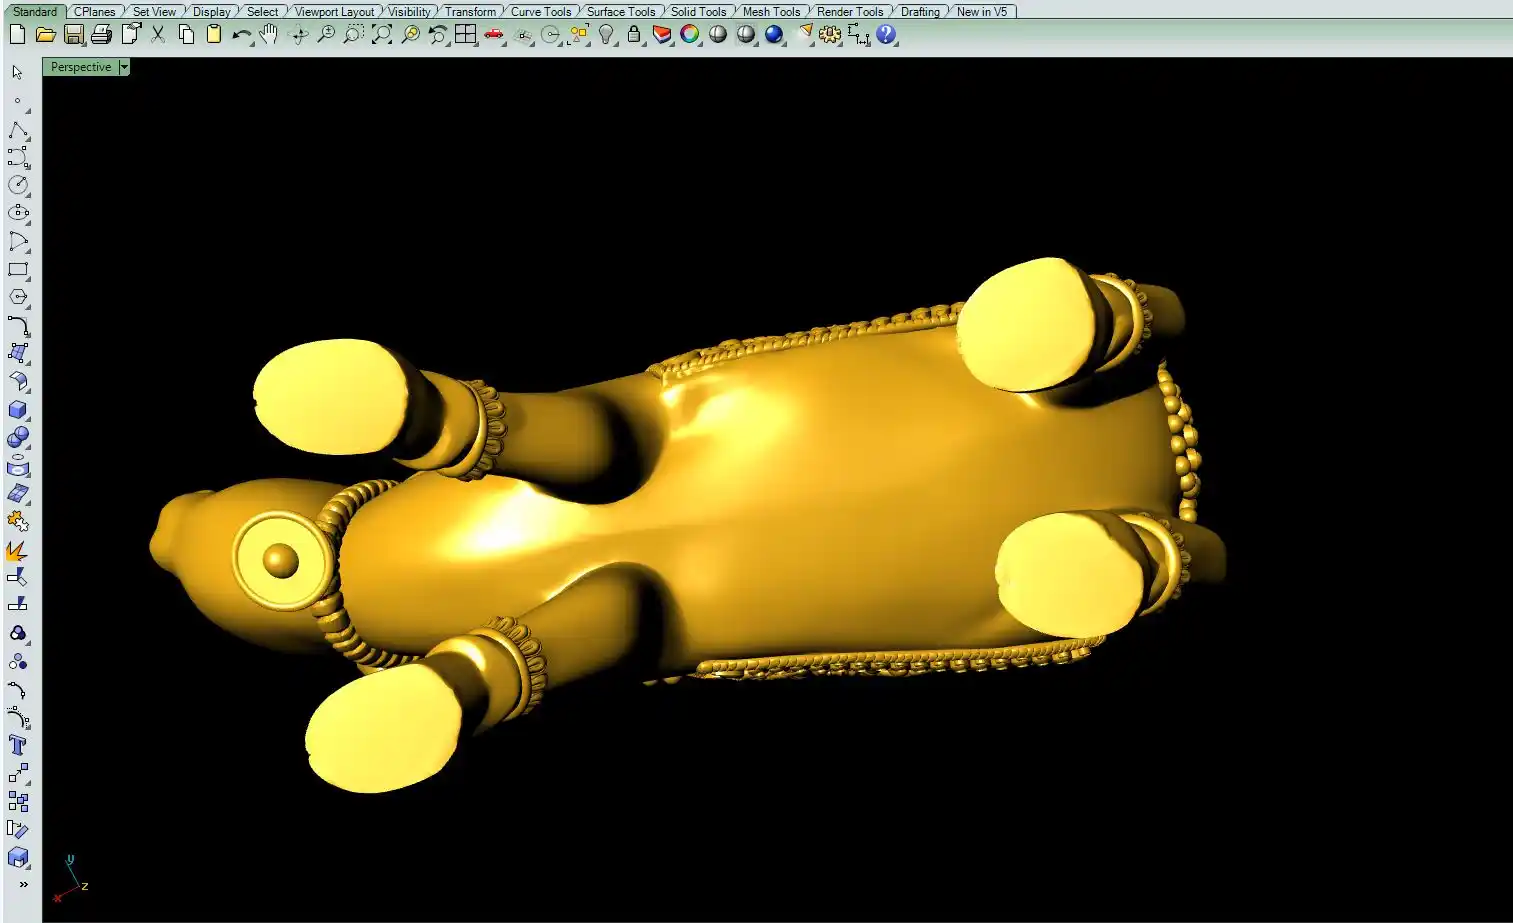The width and height of the screenshot is (1513, 923).
Task: Click the Undo arrow button
Action: pos(241,35)
